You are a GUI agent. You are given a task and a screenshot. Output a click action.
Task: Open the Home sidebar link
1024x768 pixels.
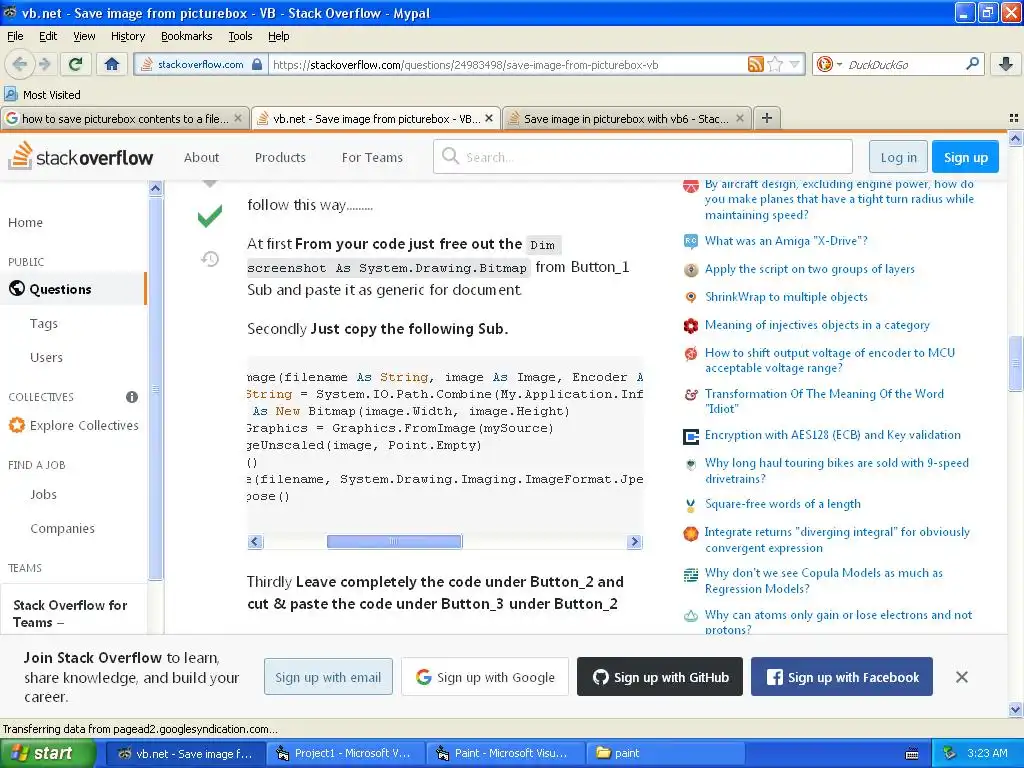(x=25, y=222)
